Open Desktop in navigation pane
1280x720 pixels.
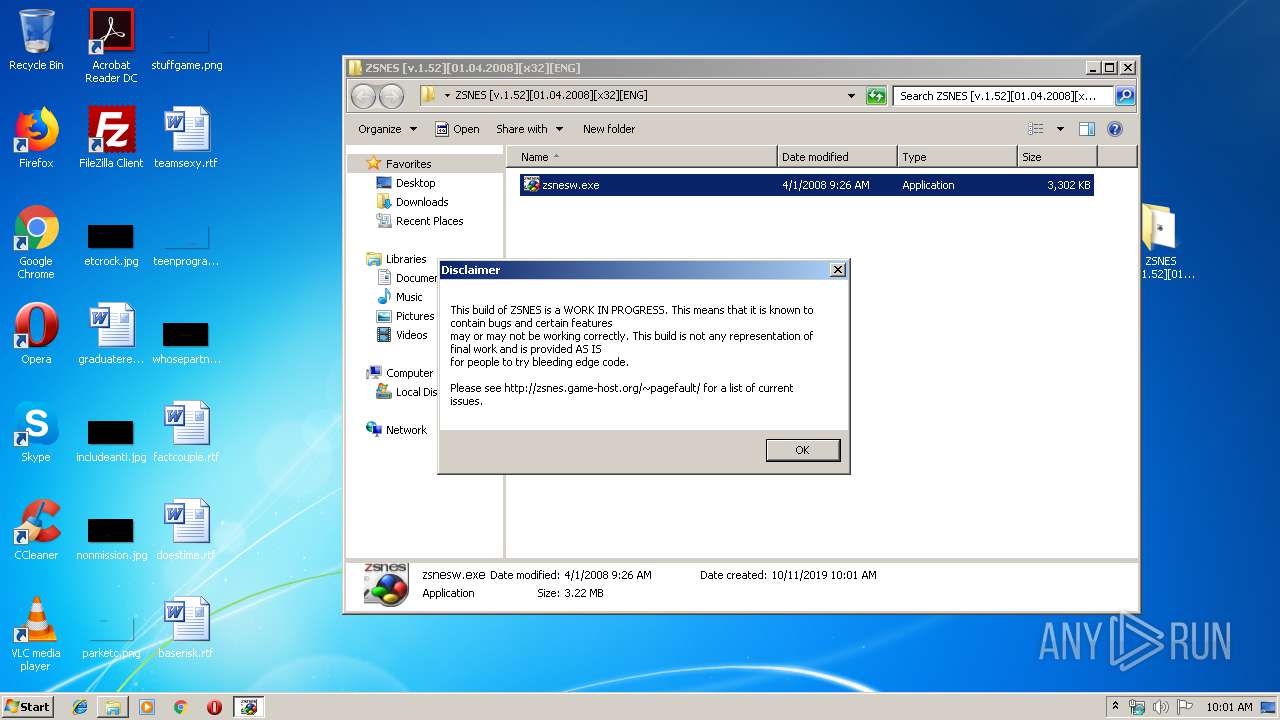click(x=415, y=183)
